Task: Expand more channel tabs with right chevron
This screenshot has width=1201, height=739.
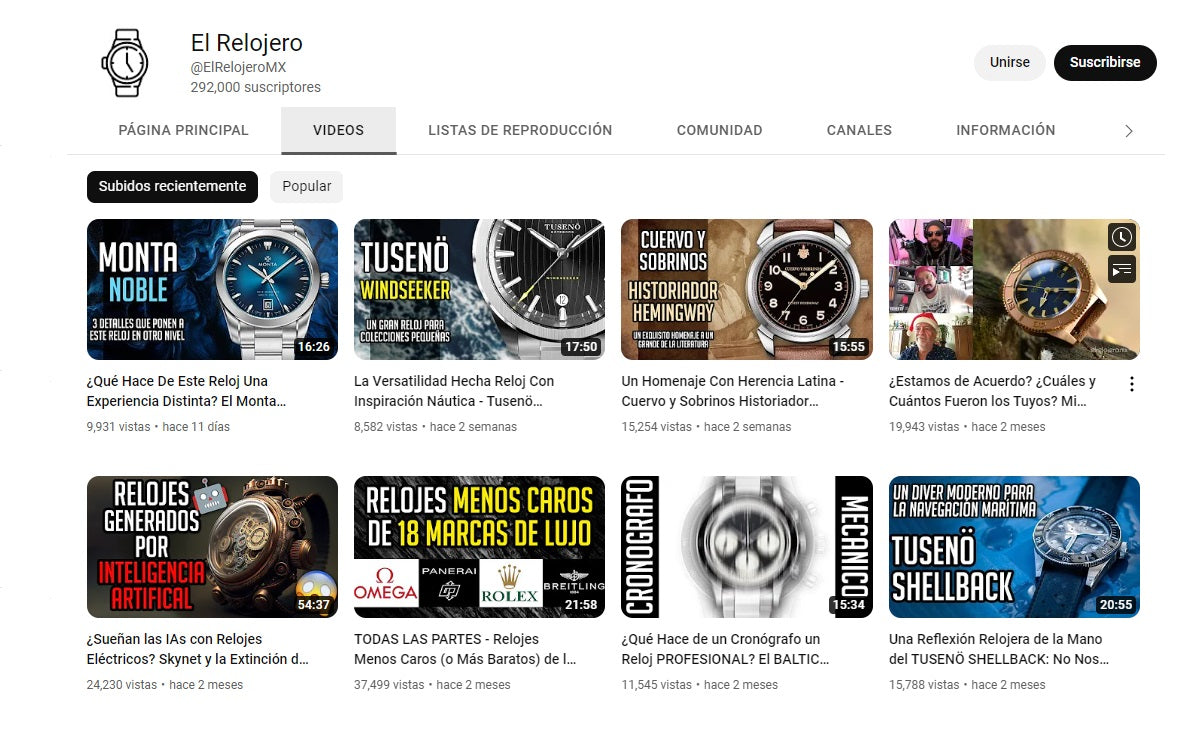Action: [x=1129, y=131]
